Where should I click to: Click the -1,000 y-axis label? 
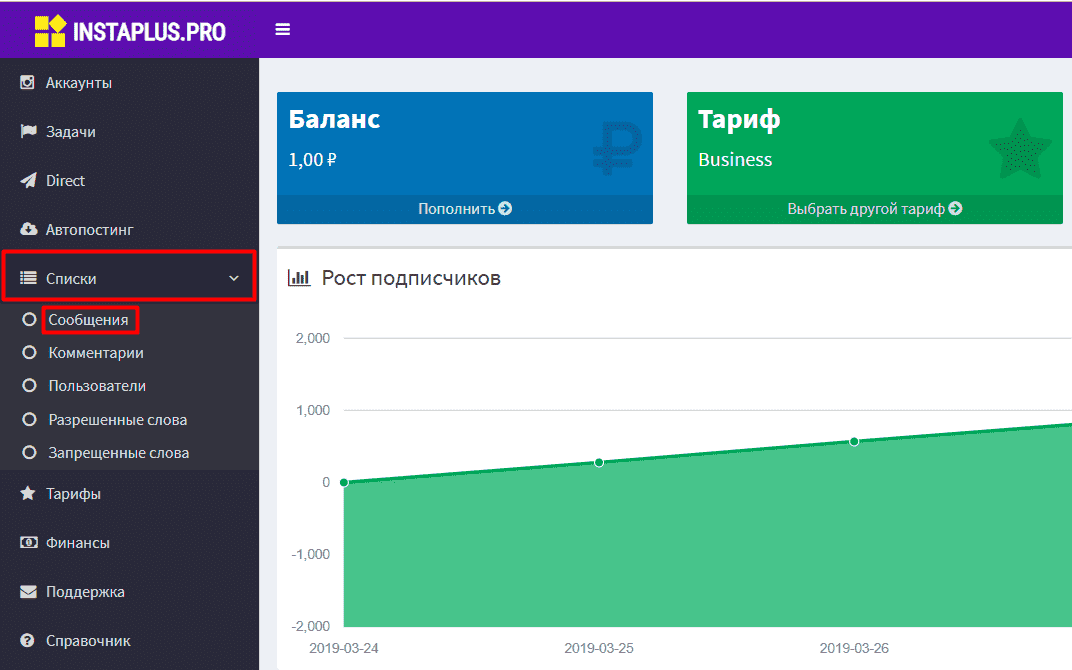[310, 554]
